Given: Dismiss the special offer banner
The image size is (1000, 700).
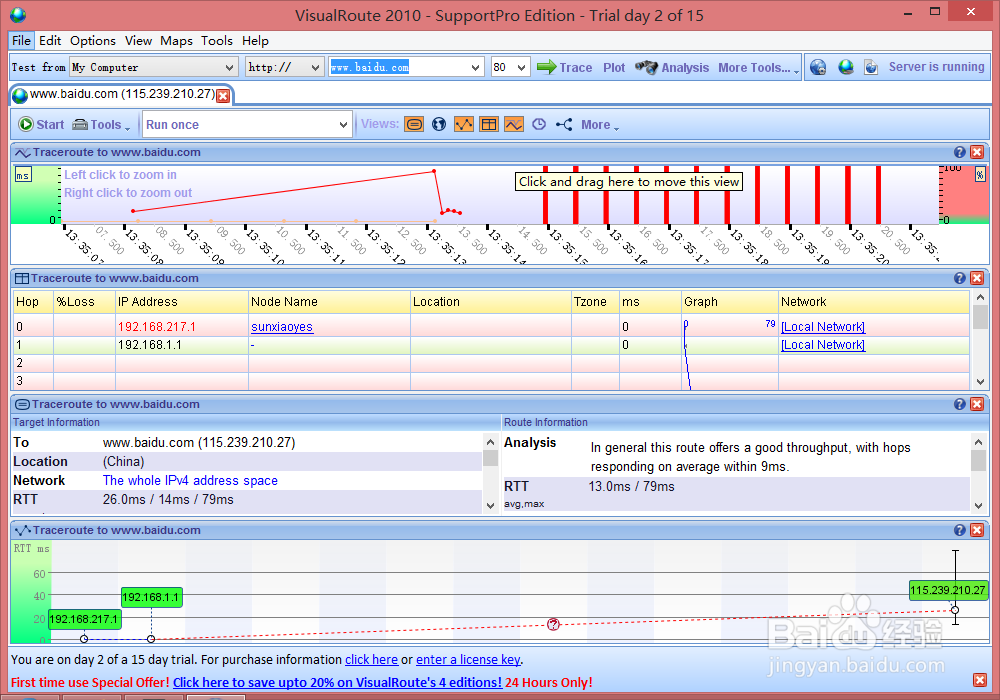Looking at the screenshot, I should [980, 680].
